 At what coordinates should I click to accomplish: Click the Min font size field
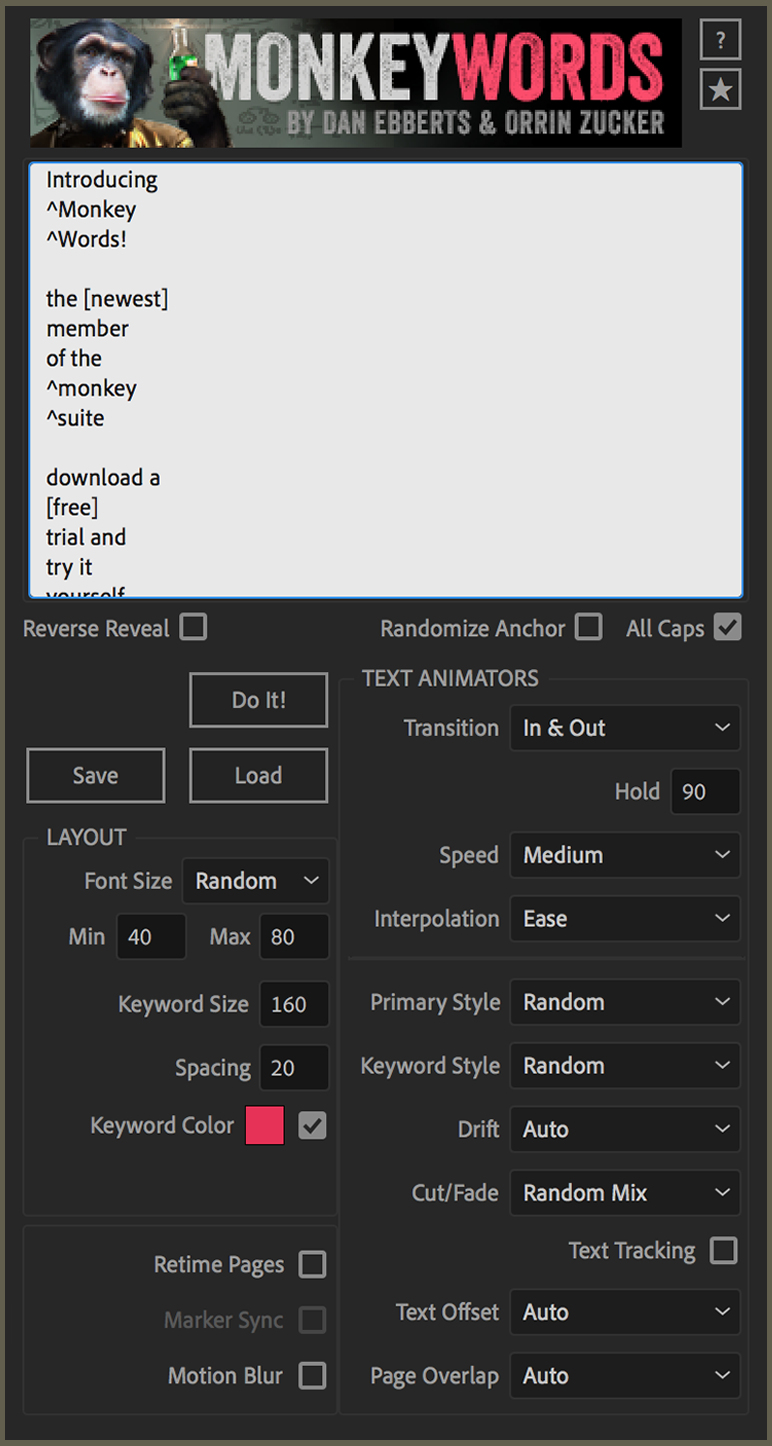point(151,937)
